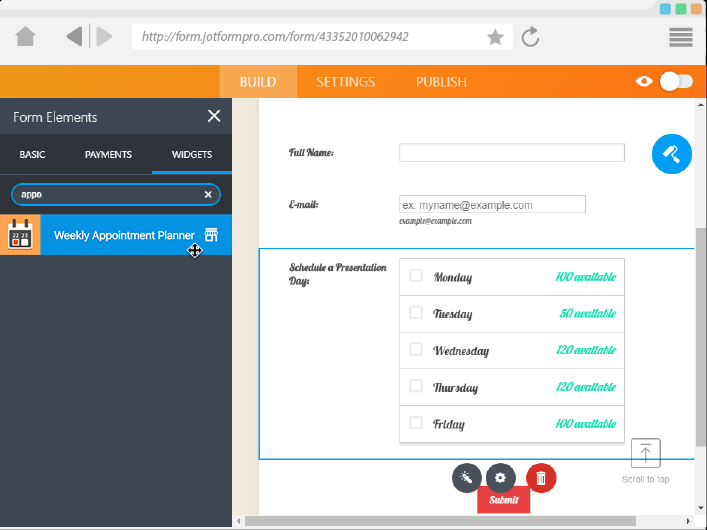Click '50 available' text for Tuesday
The height and width of the screenshot is (530, 707).
coord(588,313)
